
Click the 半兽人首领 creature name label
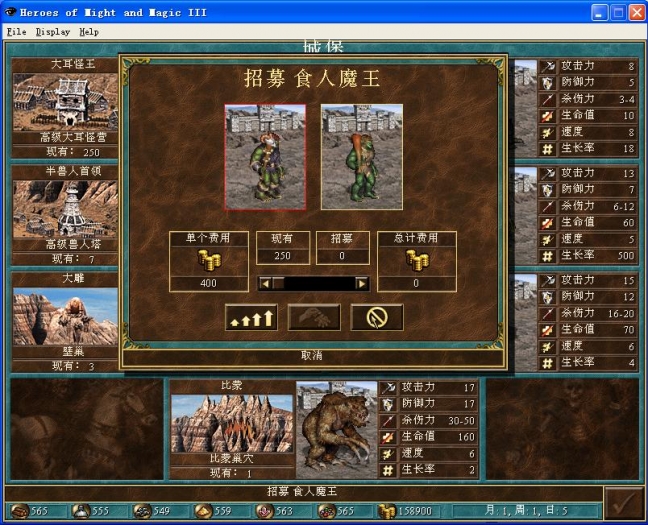click(73, 171)
